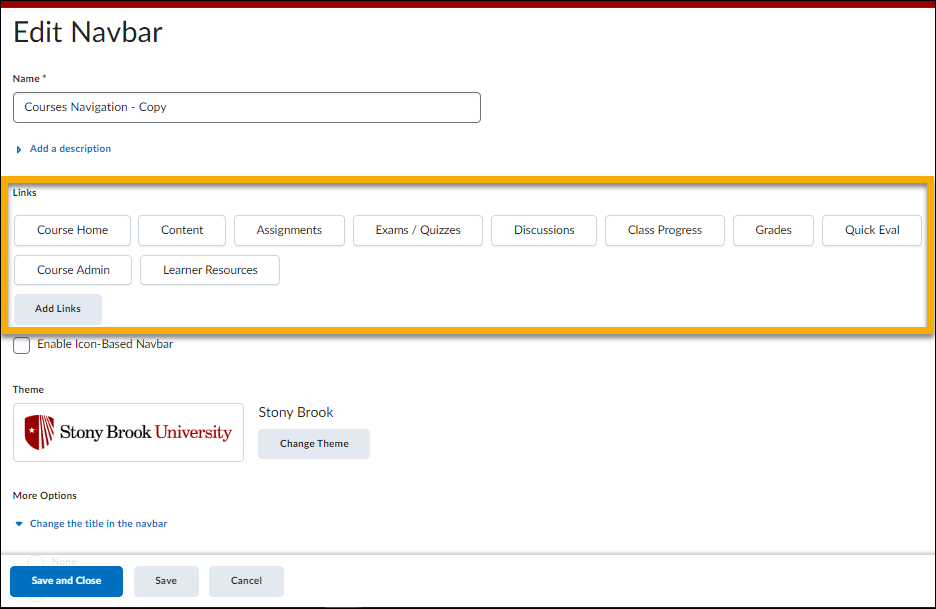This screenshot has height=609, width=936.
Task: Click Save and Close
Action: [x=66, y=581]
